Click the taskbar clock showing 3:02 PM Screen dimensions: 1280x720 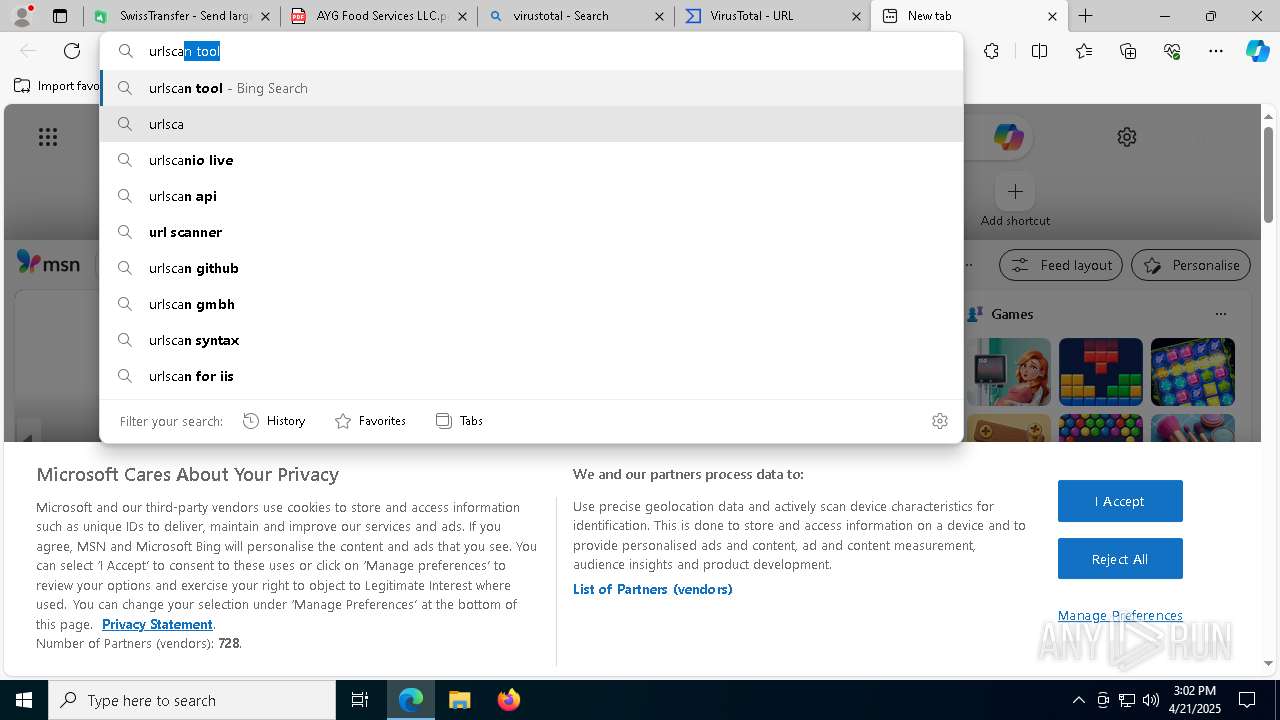point(1195,700)
